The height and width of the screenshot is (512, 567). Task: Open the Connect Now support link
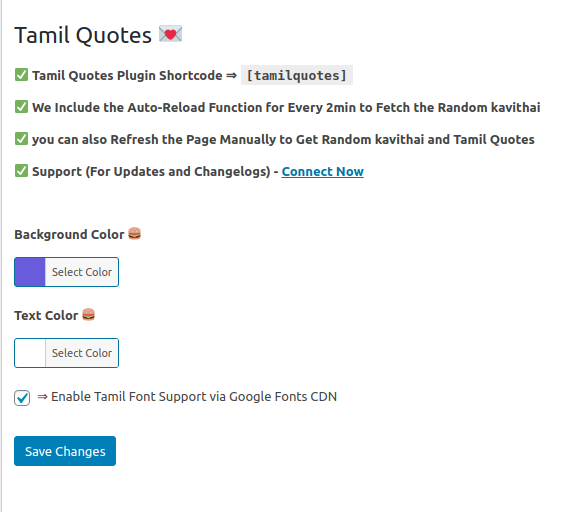coord(323,171)
